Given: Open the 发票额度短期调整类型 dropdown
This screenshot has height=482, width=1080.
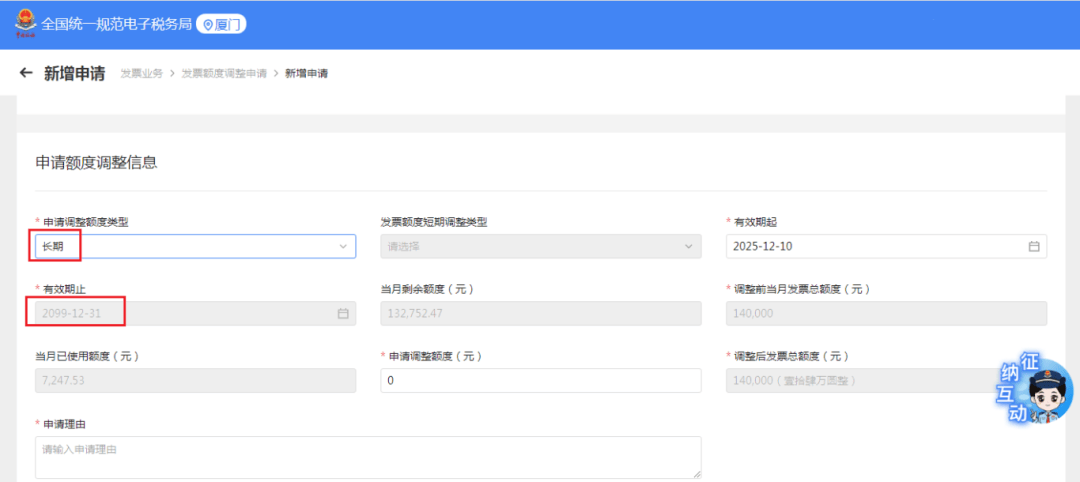Looking at the screenshot, I should tap(540, 246).
